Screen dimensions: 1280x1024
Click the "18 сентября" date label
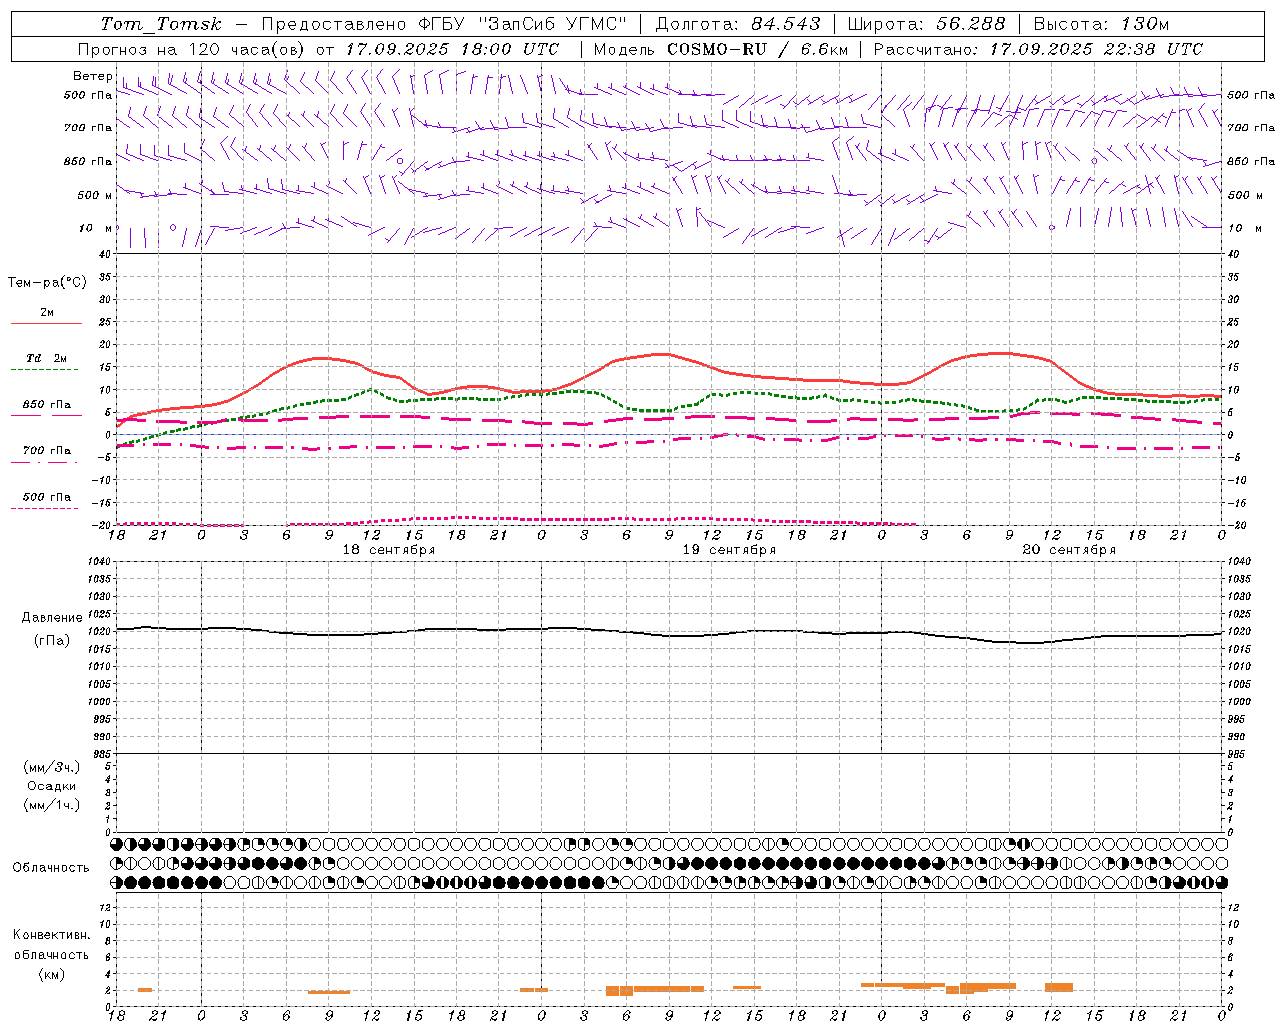(x=389, y=550)
